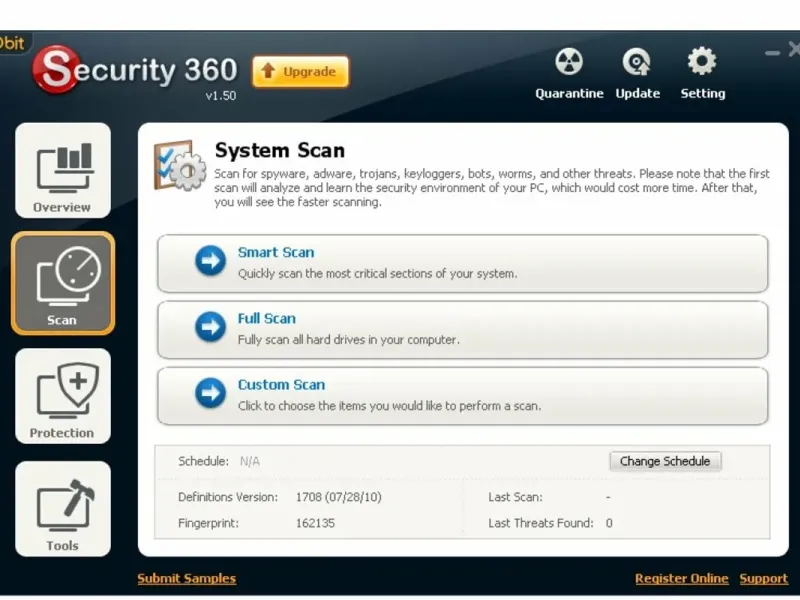Viewport: 800px width, 600px height.
Task: Click the blue arrow beside Custom Scan
Action: tap(210, 393)
